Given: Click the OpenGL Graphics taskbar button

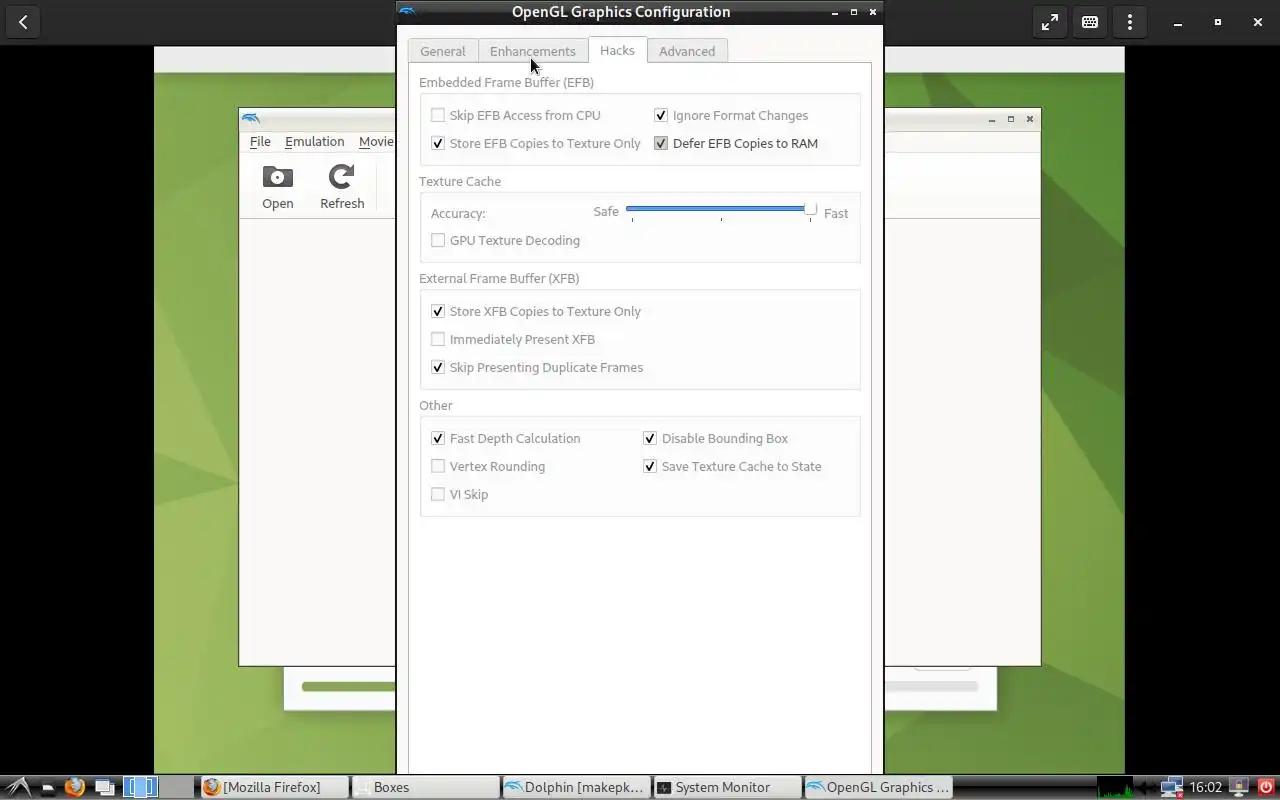Looking at the screenshot, I should (x=878, y=787).
